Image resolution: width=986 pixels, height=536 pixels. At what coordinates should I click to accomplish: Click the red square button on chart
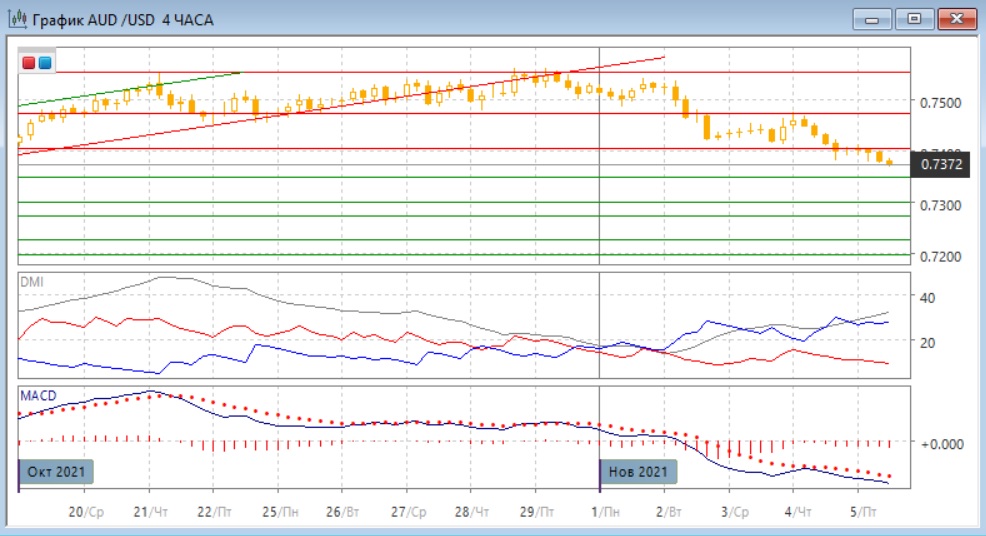29,63
